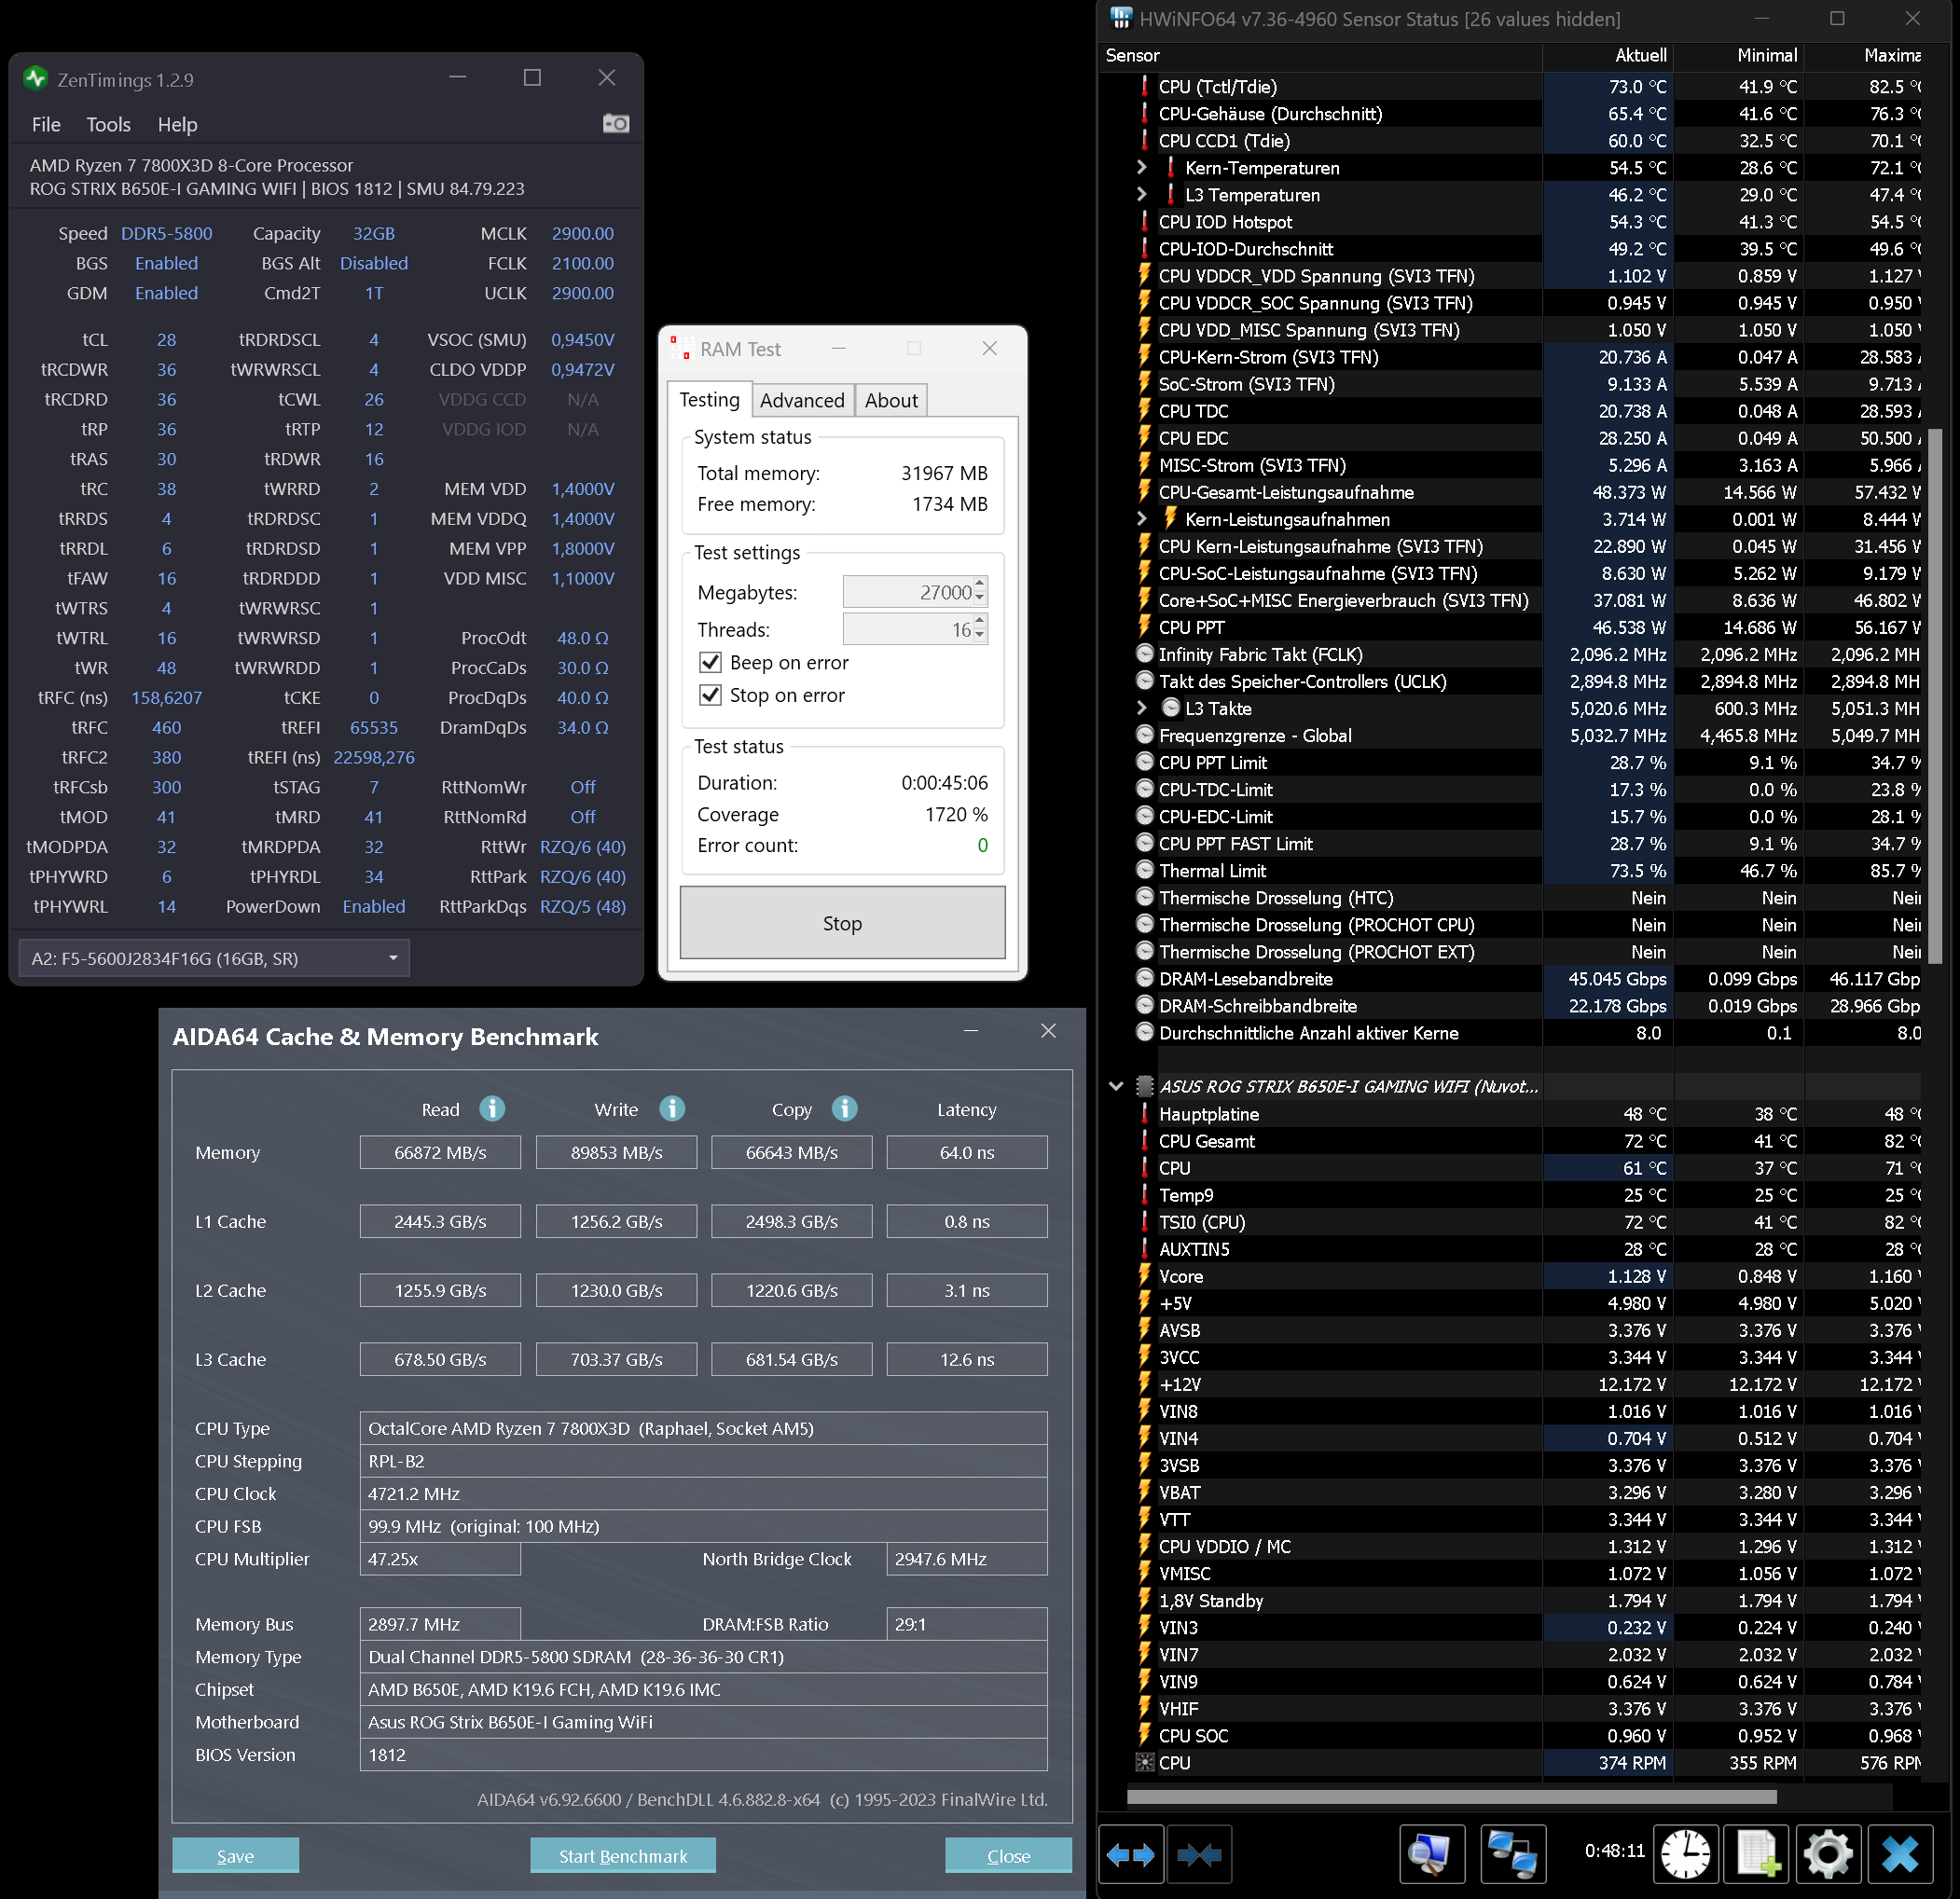Click Megabytes input field
Image resolution: width=1960 pixels, height=1899 pixels.
point(908,592)
